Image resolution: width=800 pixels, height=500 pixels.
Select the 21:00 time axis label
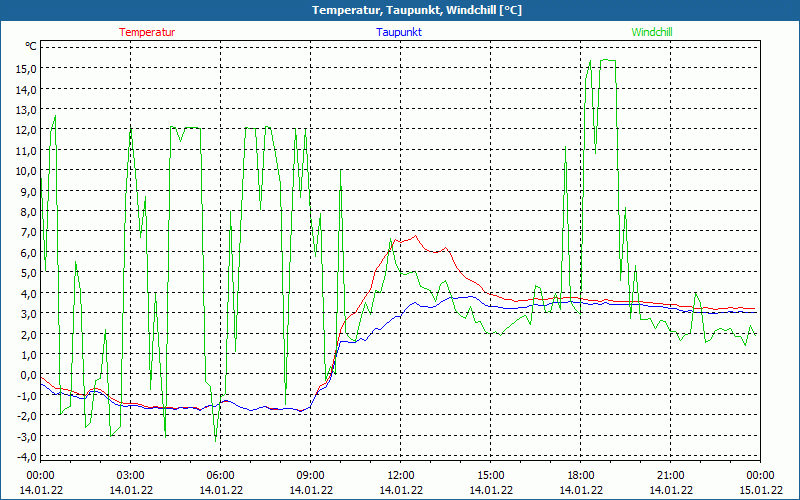[x=670, y=475]
